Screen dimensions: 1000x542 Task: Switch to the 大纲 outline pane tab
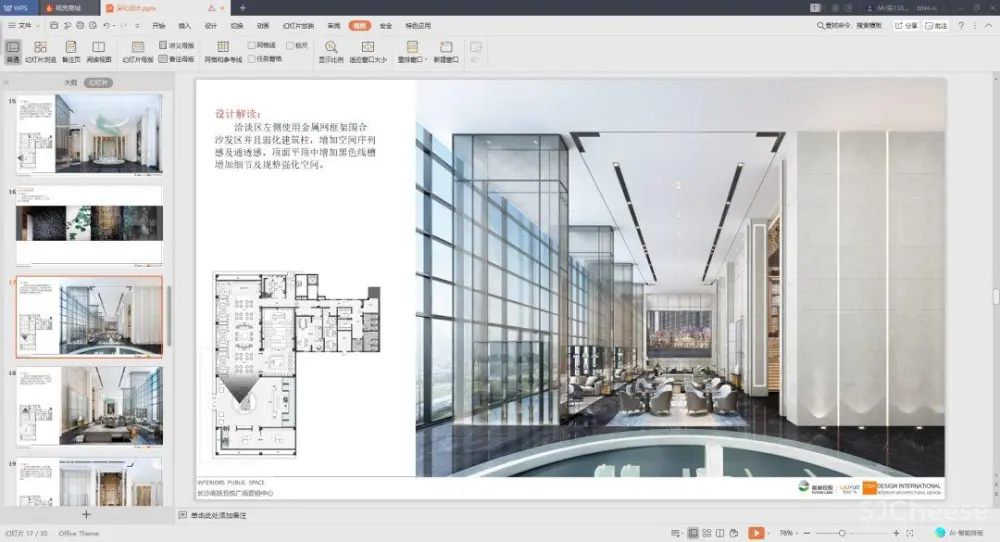point(70,83)
